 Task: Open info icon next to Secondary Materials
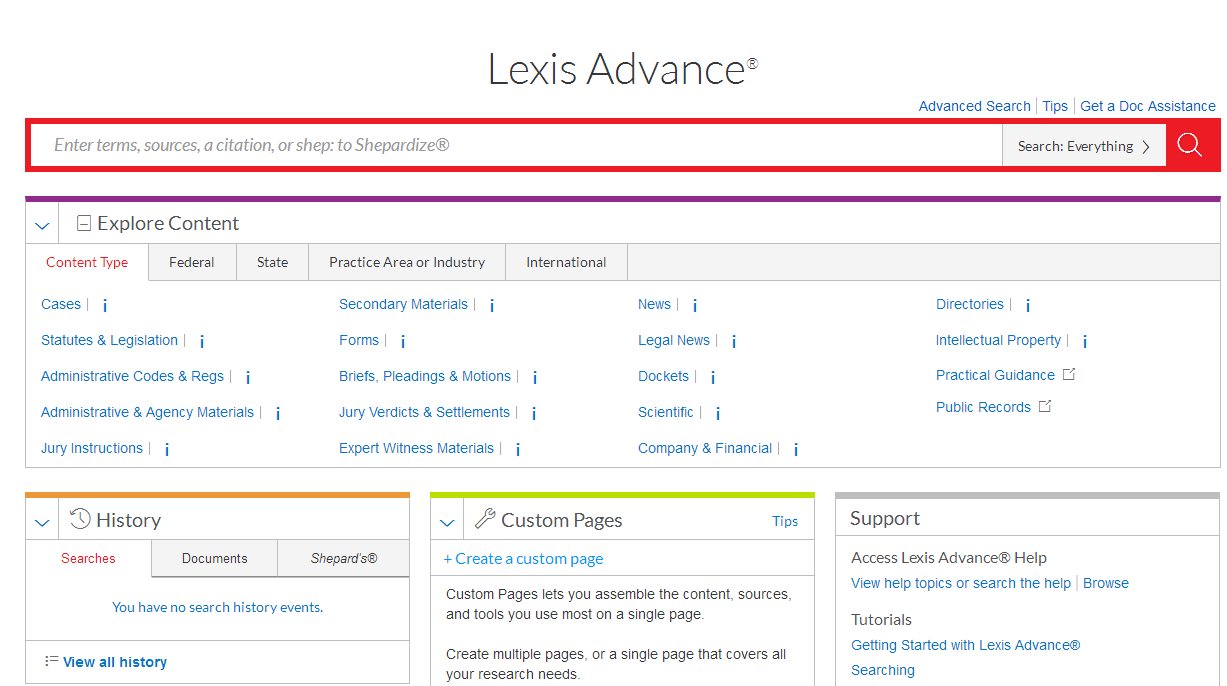(x=492, y=306)
